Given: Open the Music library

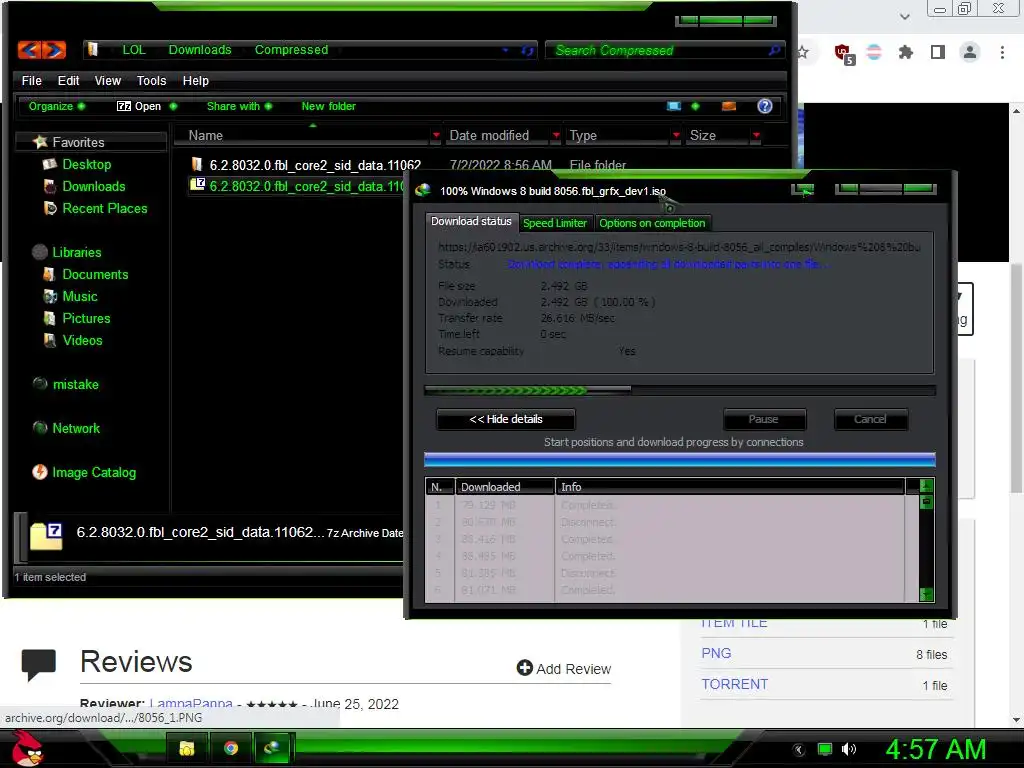Looking at the screenshot, I should tap(80, 296).
